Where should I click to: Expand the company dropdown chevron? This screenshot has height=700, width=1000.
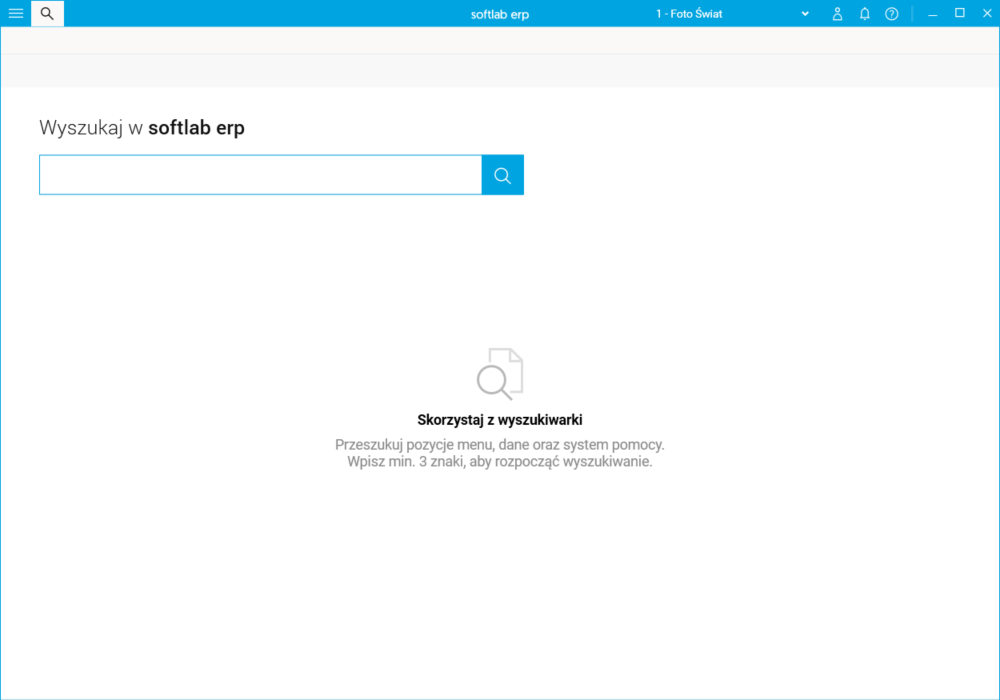click(805, 13)
